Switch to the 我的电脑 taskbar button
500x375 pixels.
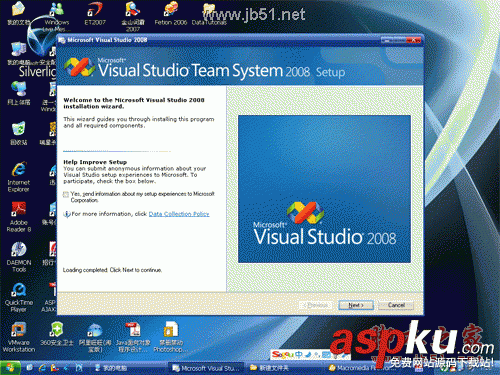(112, 368)
